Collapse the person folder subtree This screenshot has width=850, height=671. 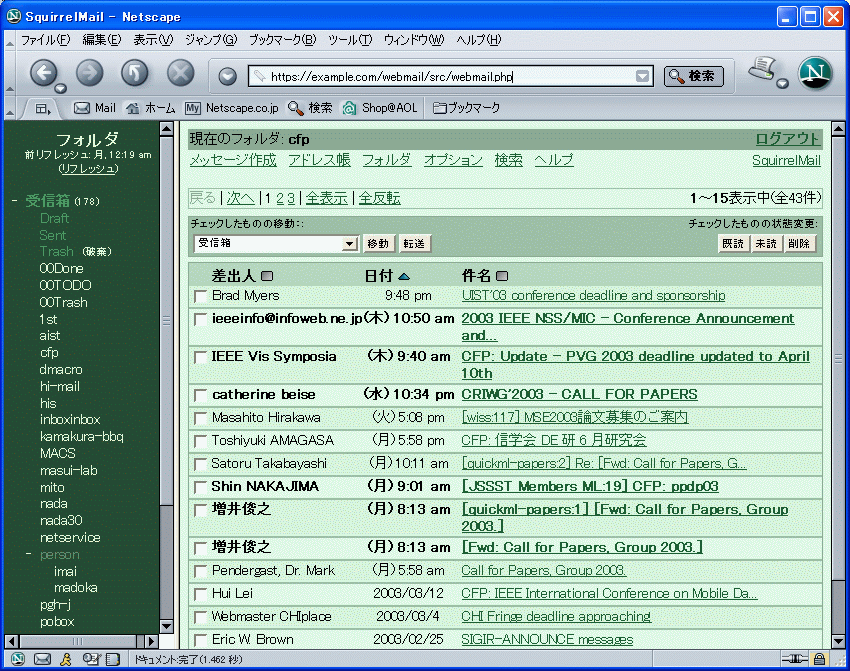[x=29, y=554]
